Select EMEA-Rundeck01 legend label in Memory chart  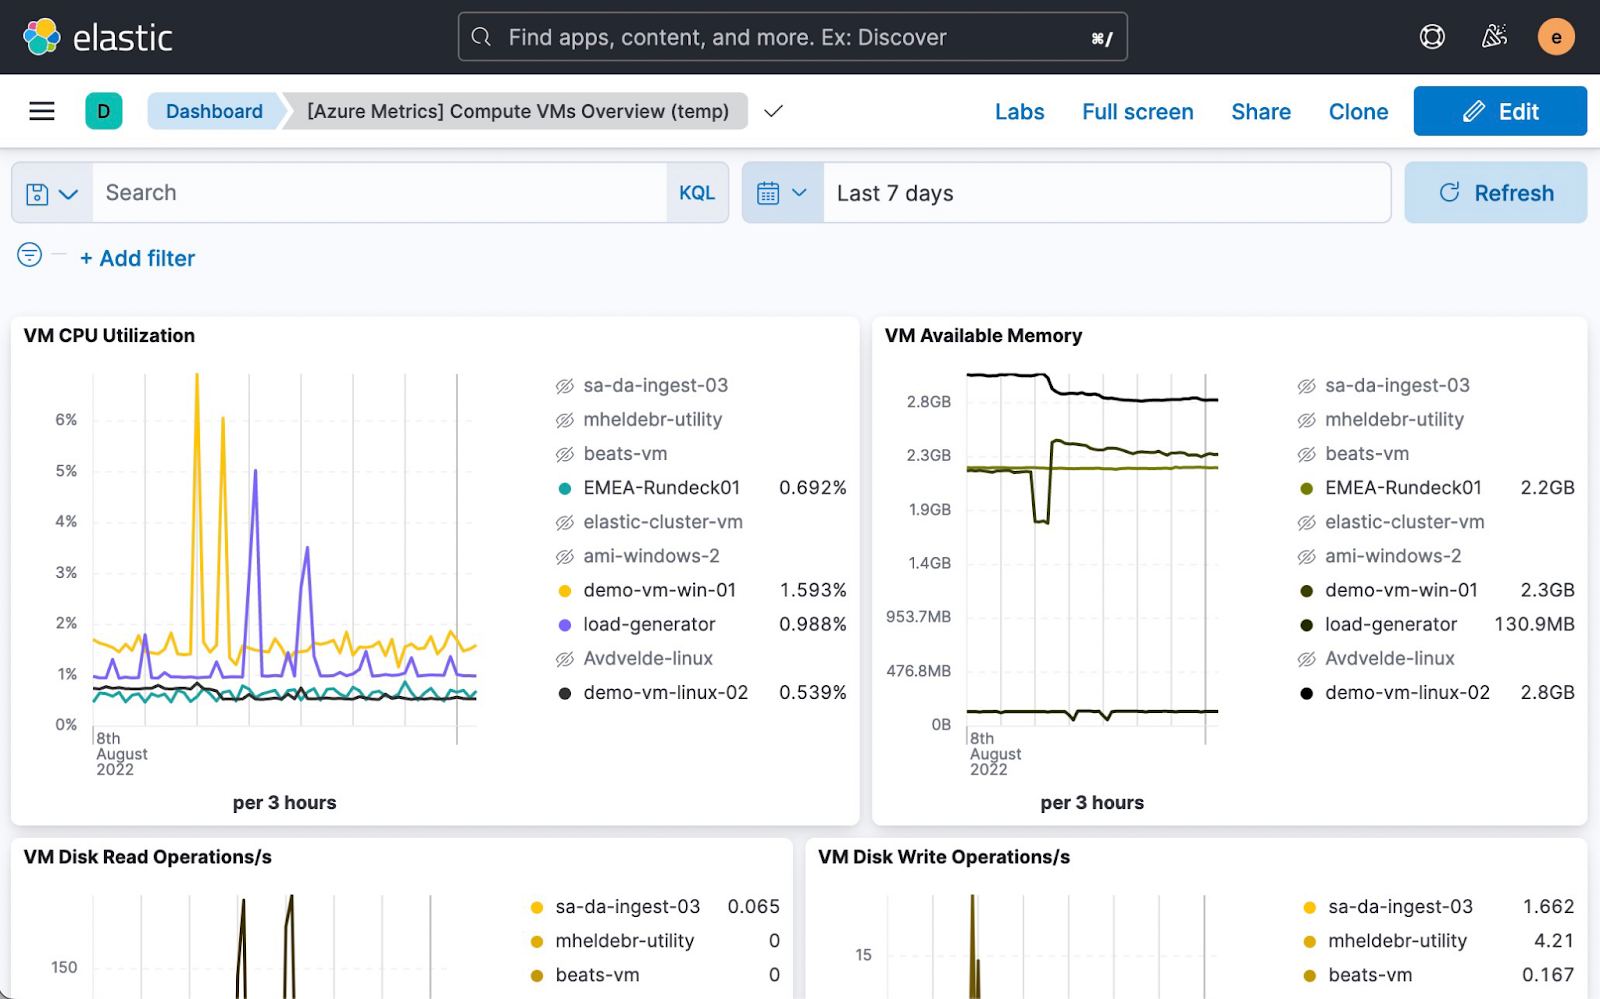click(x=1403, y=488)
